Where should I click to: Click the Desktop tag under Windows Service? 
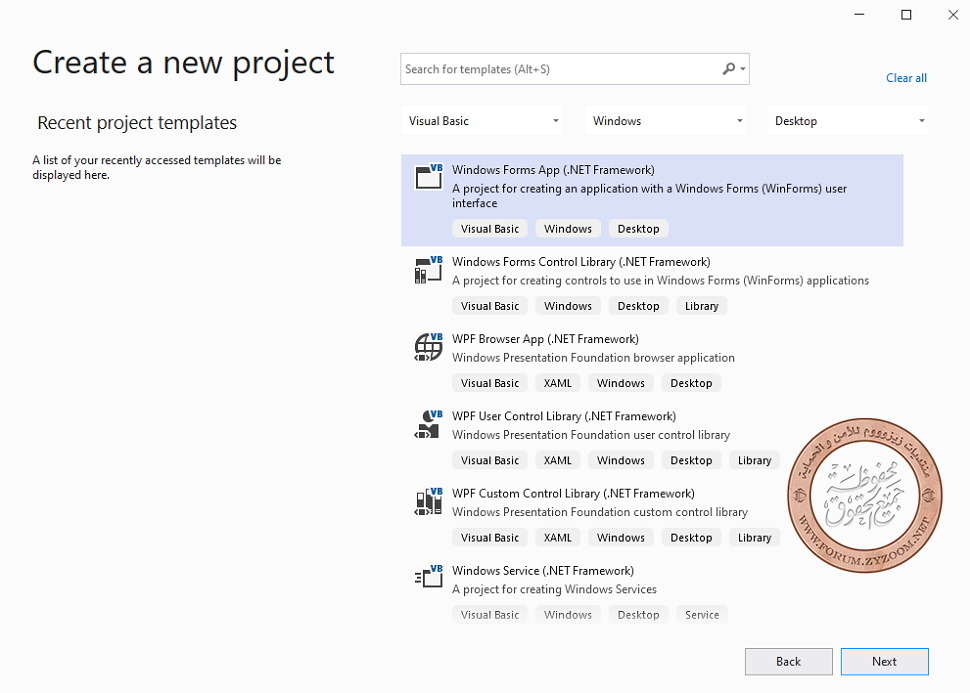[638, 615]
